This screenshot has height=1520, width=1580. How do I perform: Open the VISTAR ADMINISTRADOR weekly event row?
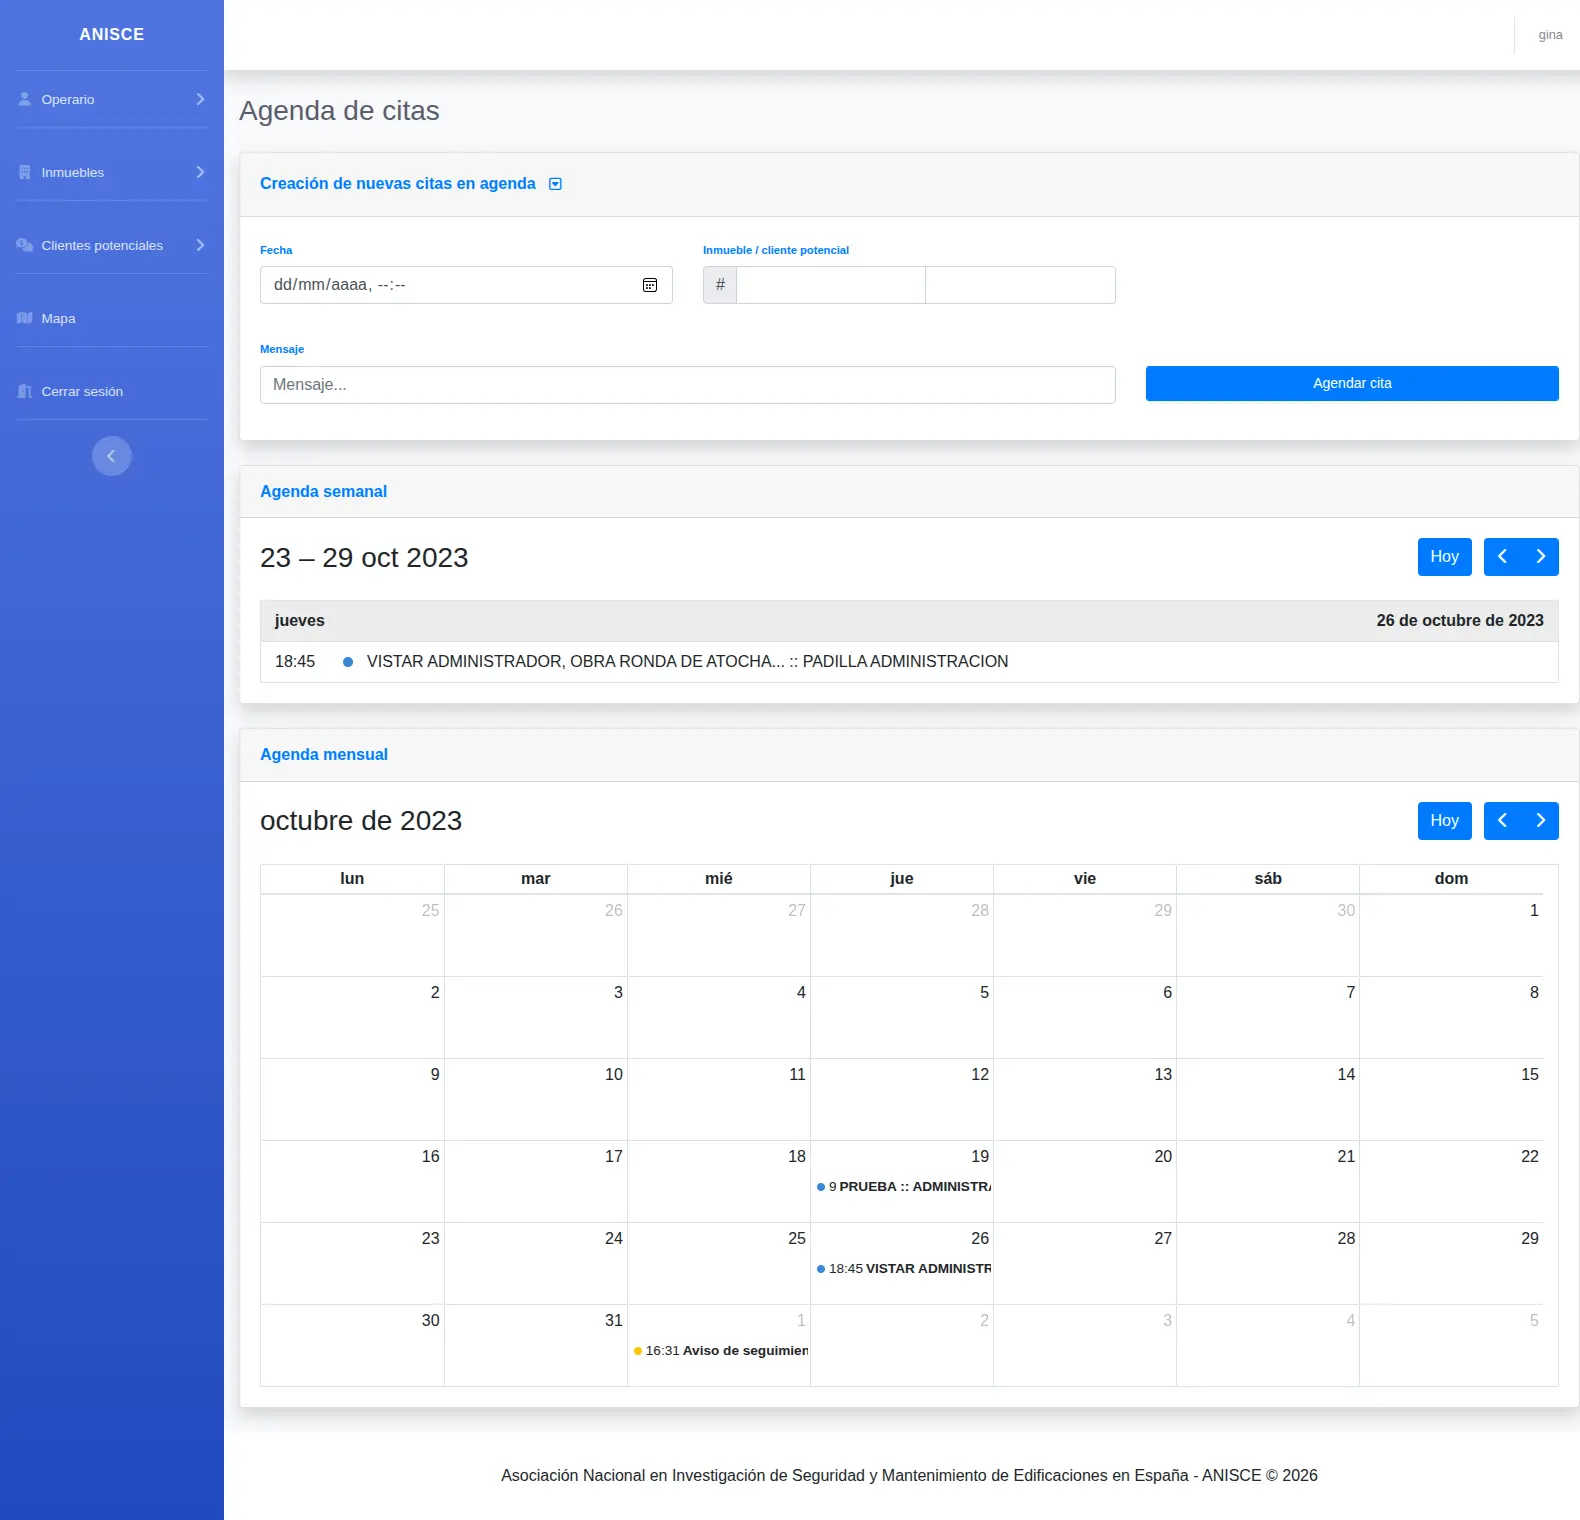pos(909,662)
